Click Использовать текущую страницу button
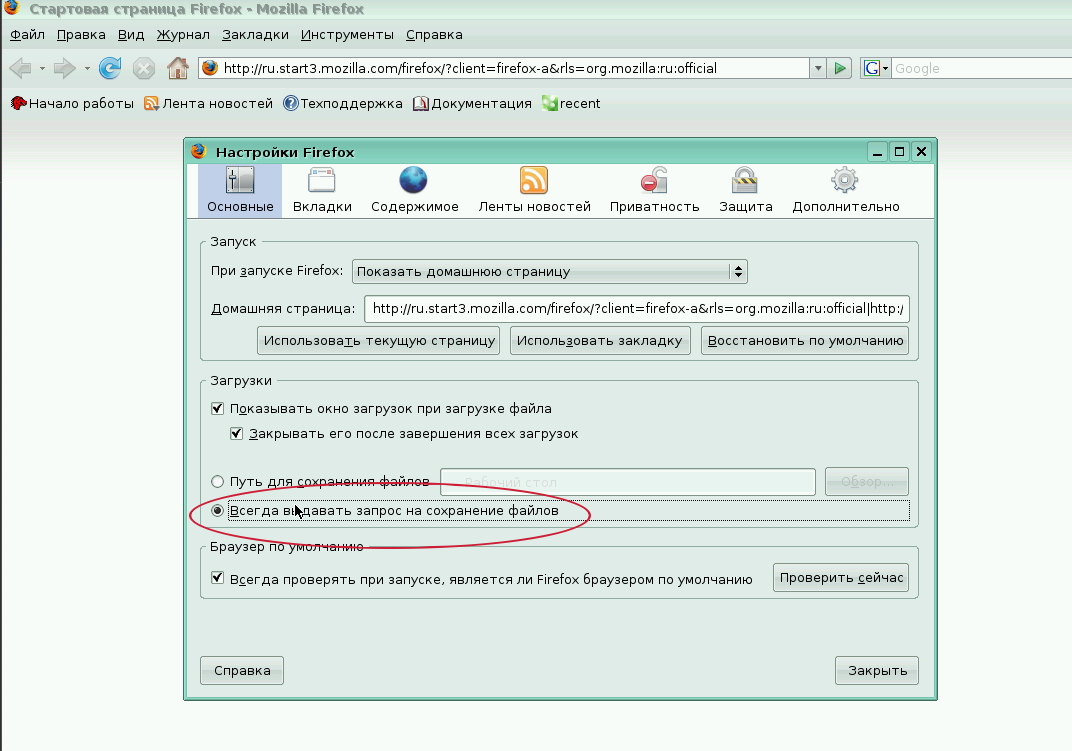This screenshot has width=1072, height=751. [x=379, y=341]
